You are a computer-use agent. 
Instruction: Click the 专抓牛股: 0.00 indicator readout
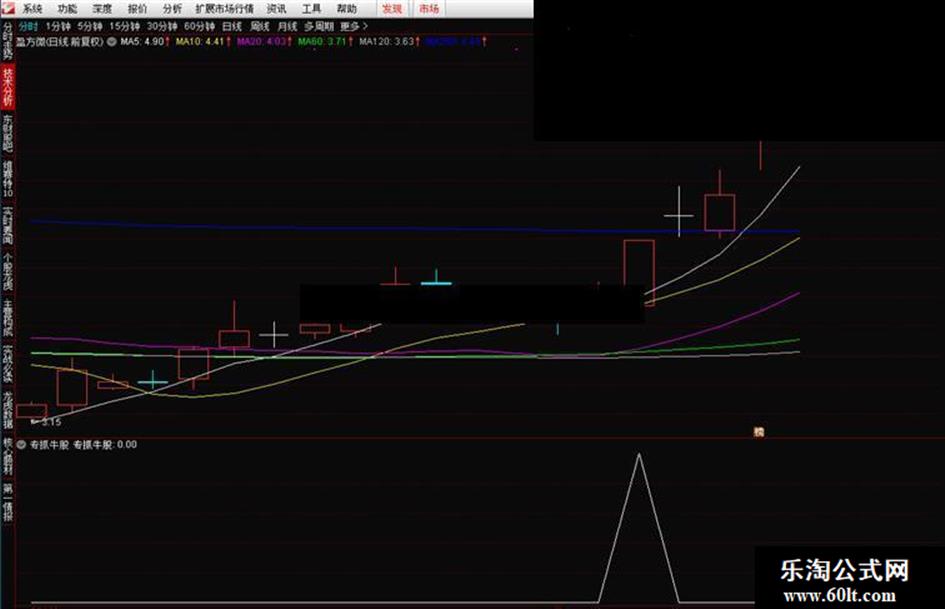click(105, 445)
